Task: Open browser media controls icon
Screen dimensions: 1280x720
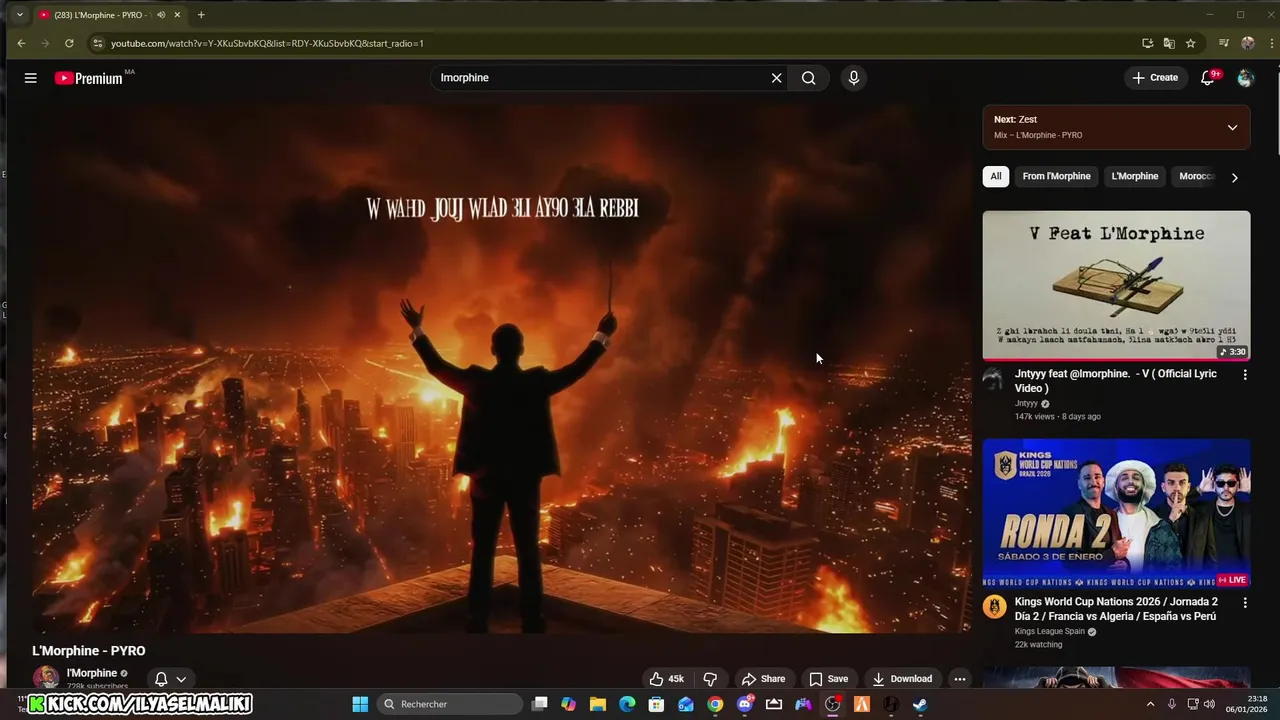Action: 1223,43
